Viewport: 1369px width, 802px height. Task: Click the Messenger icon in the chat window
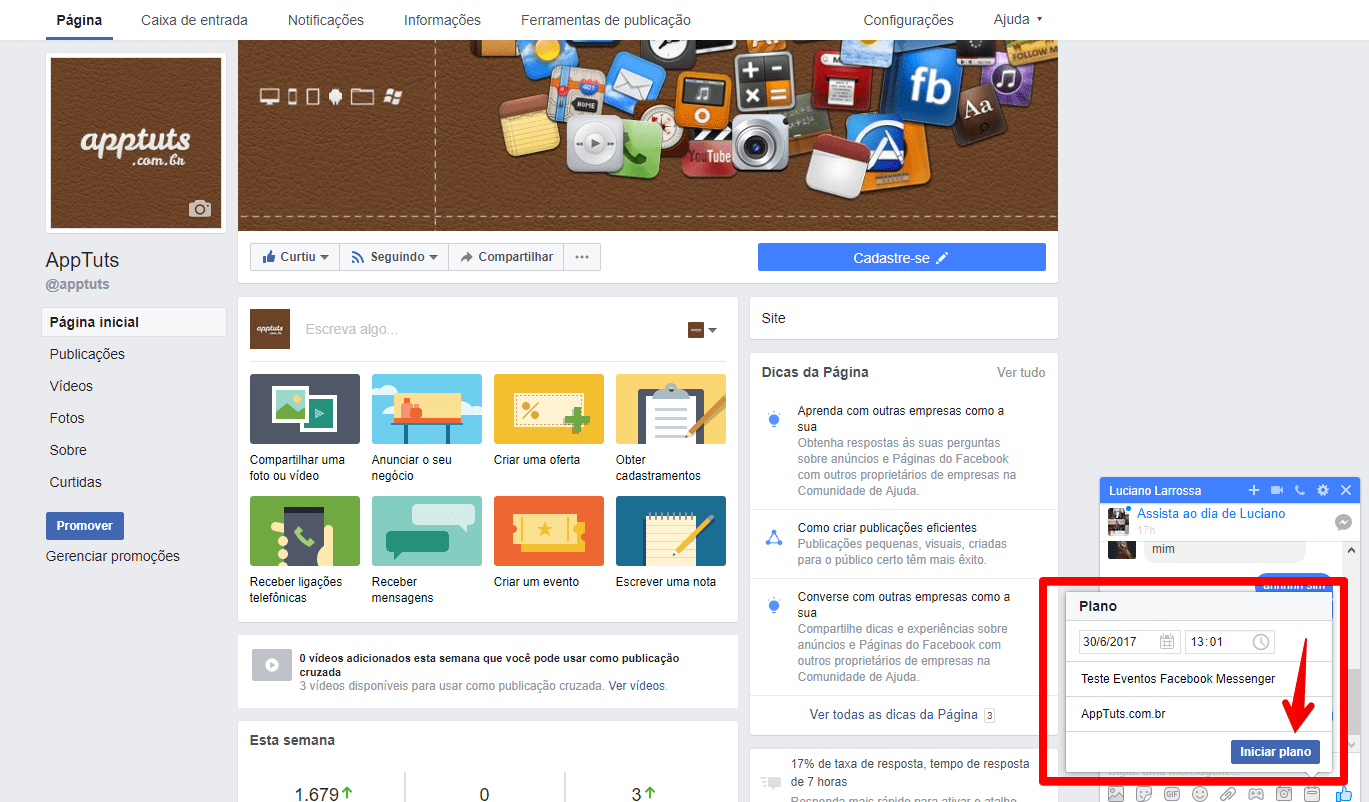1344,522
